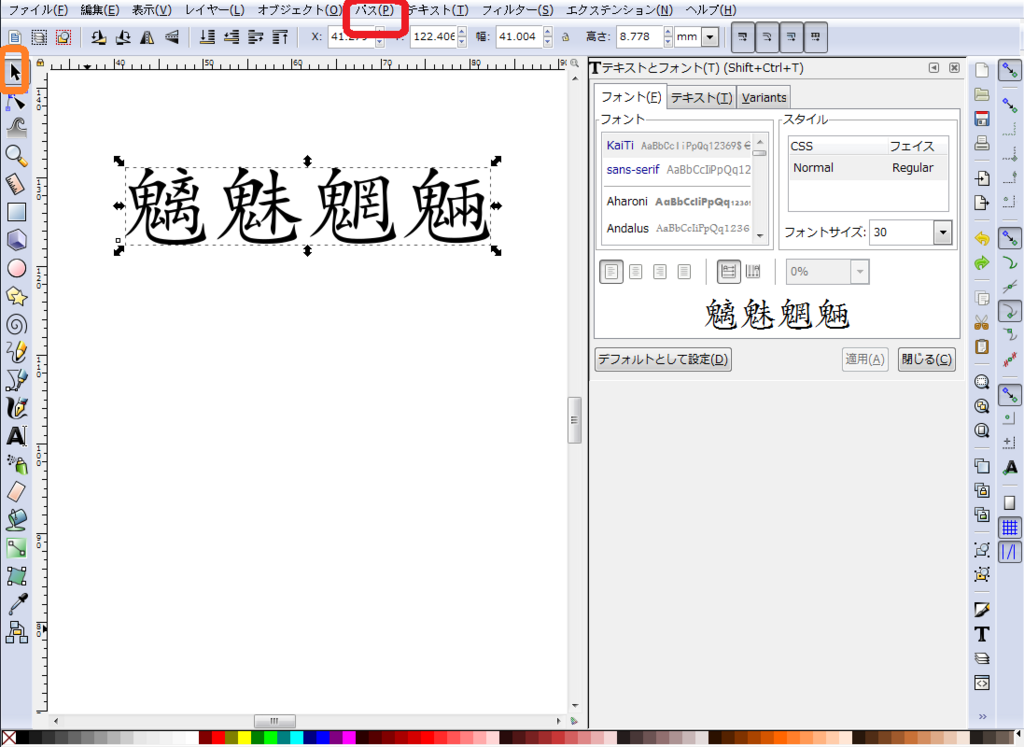The height and width of the screenshot is (747, 1024).
Task: Select the Star and polygon tool
Action: coord(16,296)
